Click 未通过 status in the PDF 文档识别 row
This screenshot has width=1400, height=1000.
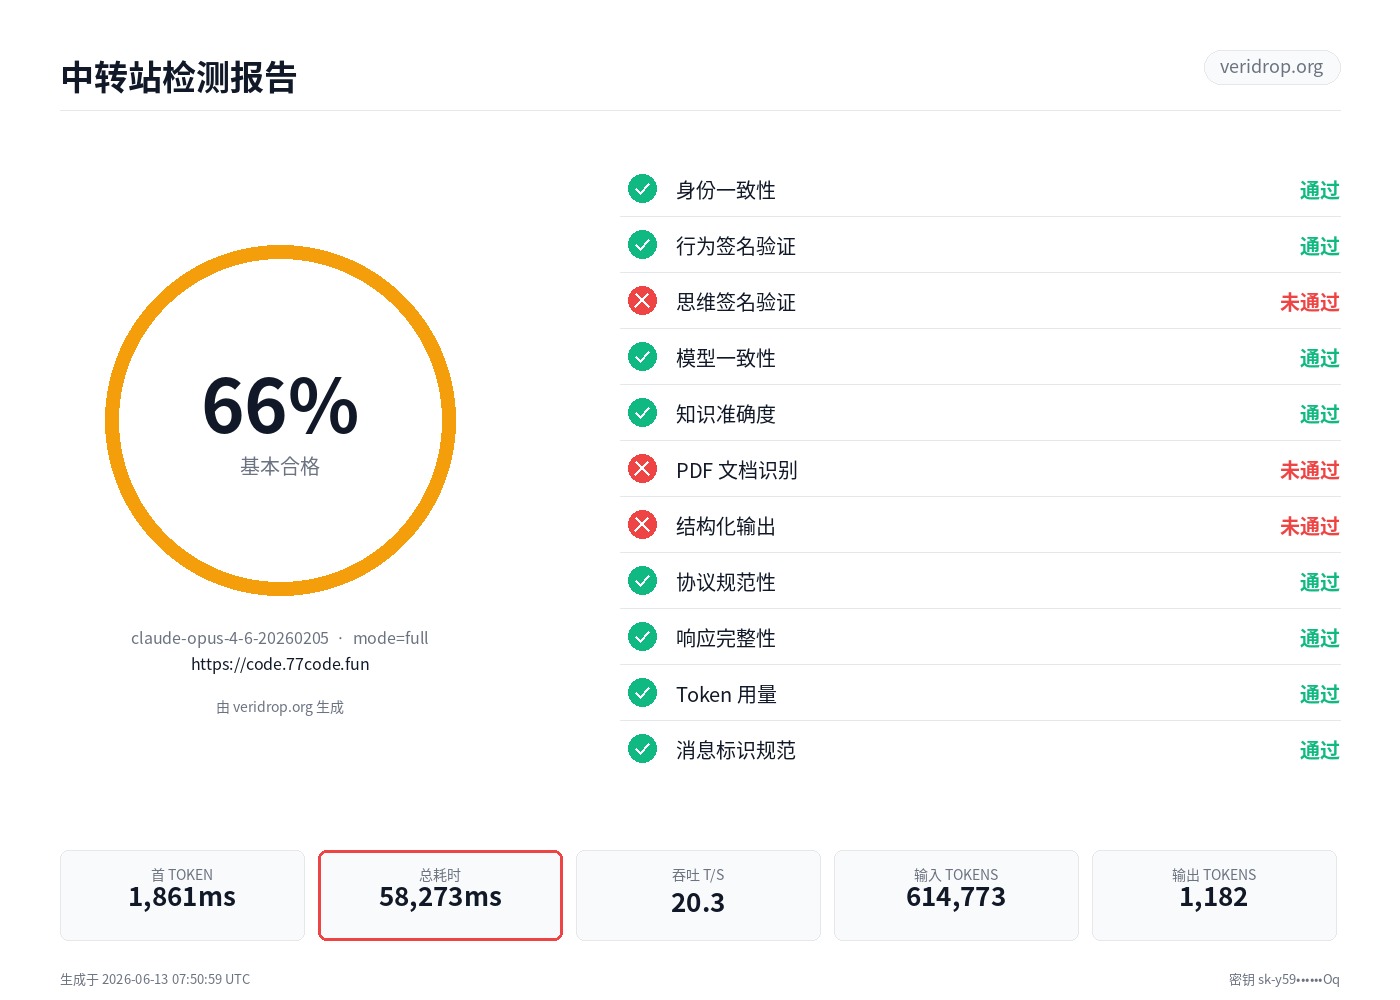1310,470
